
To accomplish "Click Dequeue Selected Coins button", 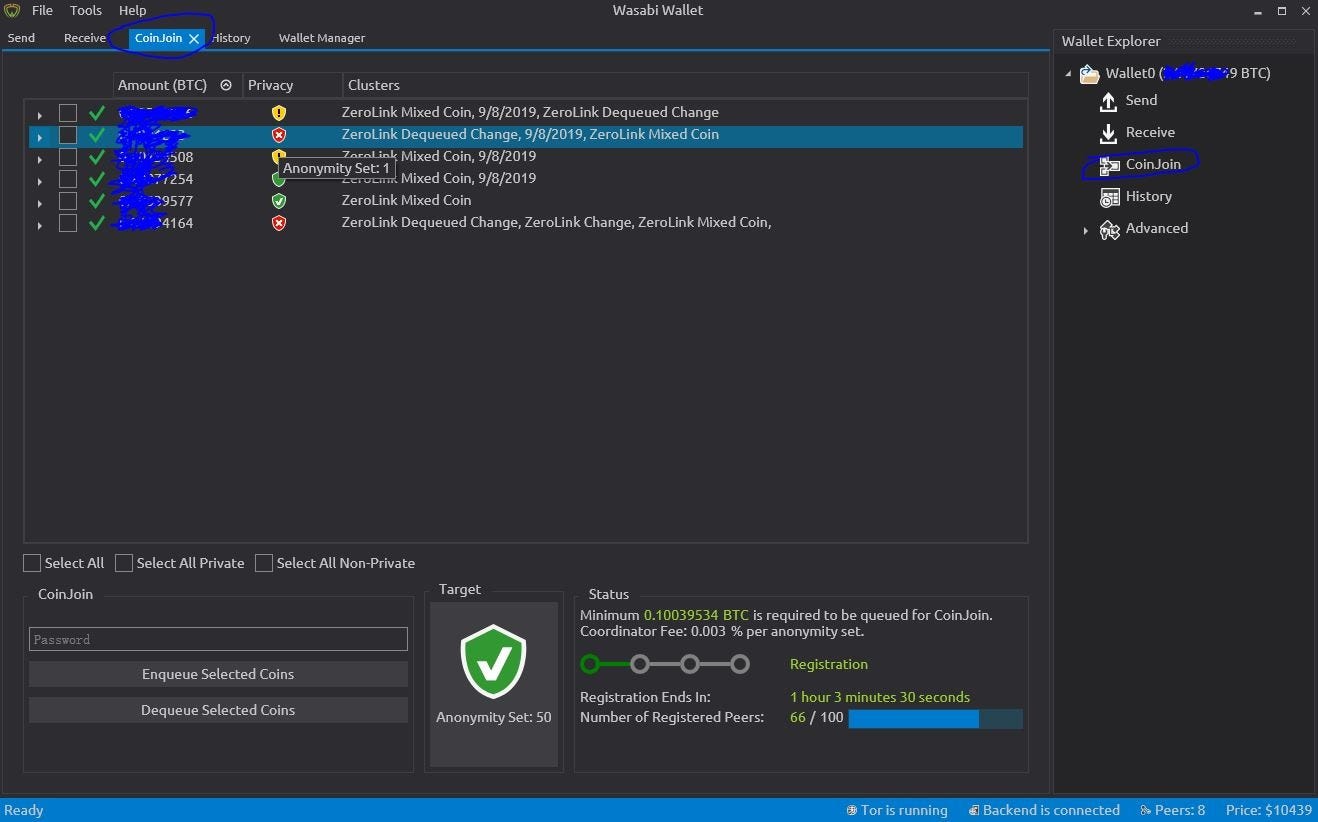I will (x=218, y=710).
